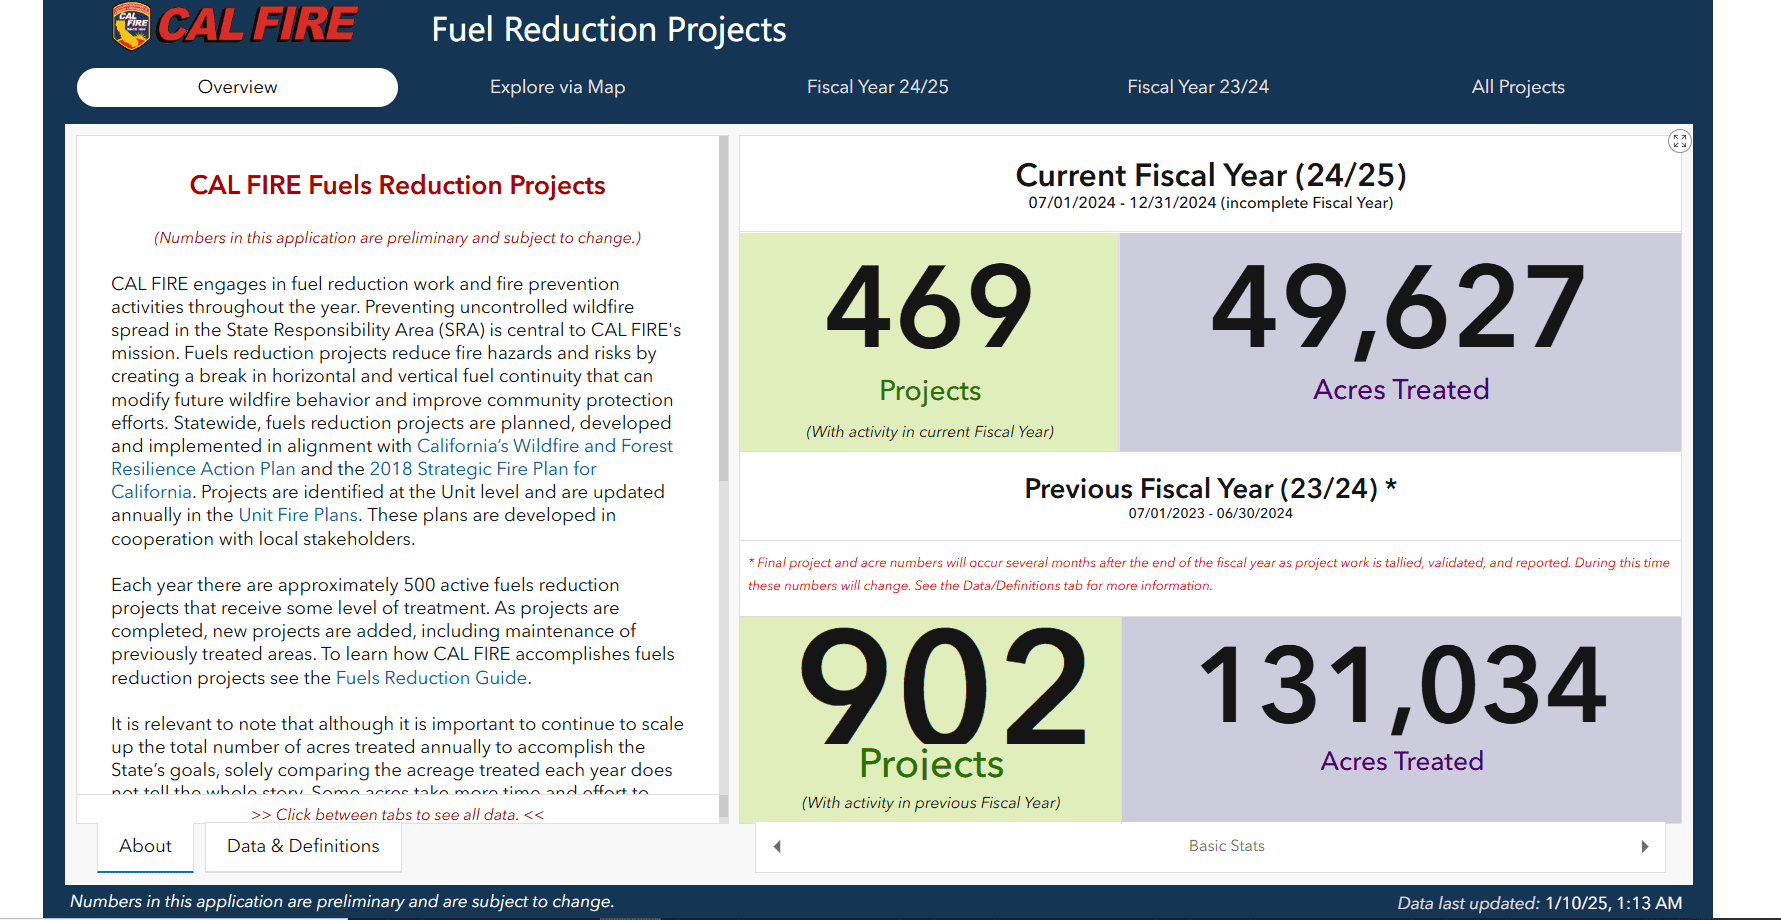Viewport: 1781px width, 920px height.
Task: Click the Fuel Reduction Projects title
Action: coord(609,30)
